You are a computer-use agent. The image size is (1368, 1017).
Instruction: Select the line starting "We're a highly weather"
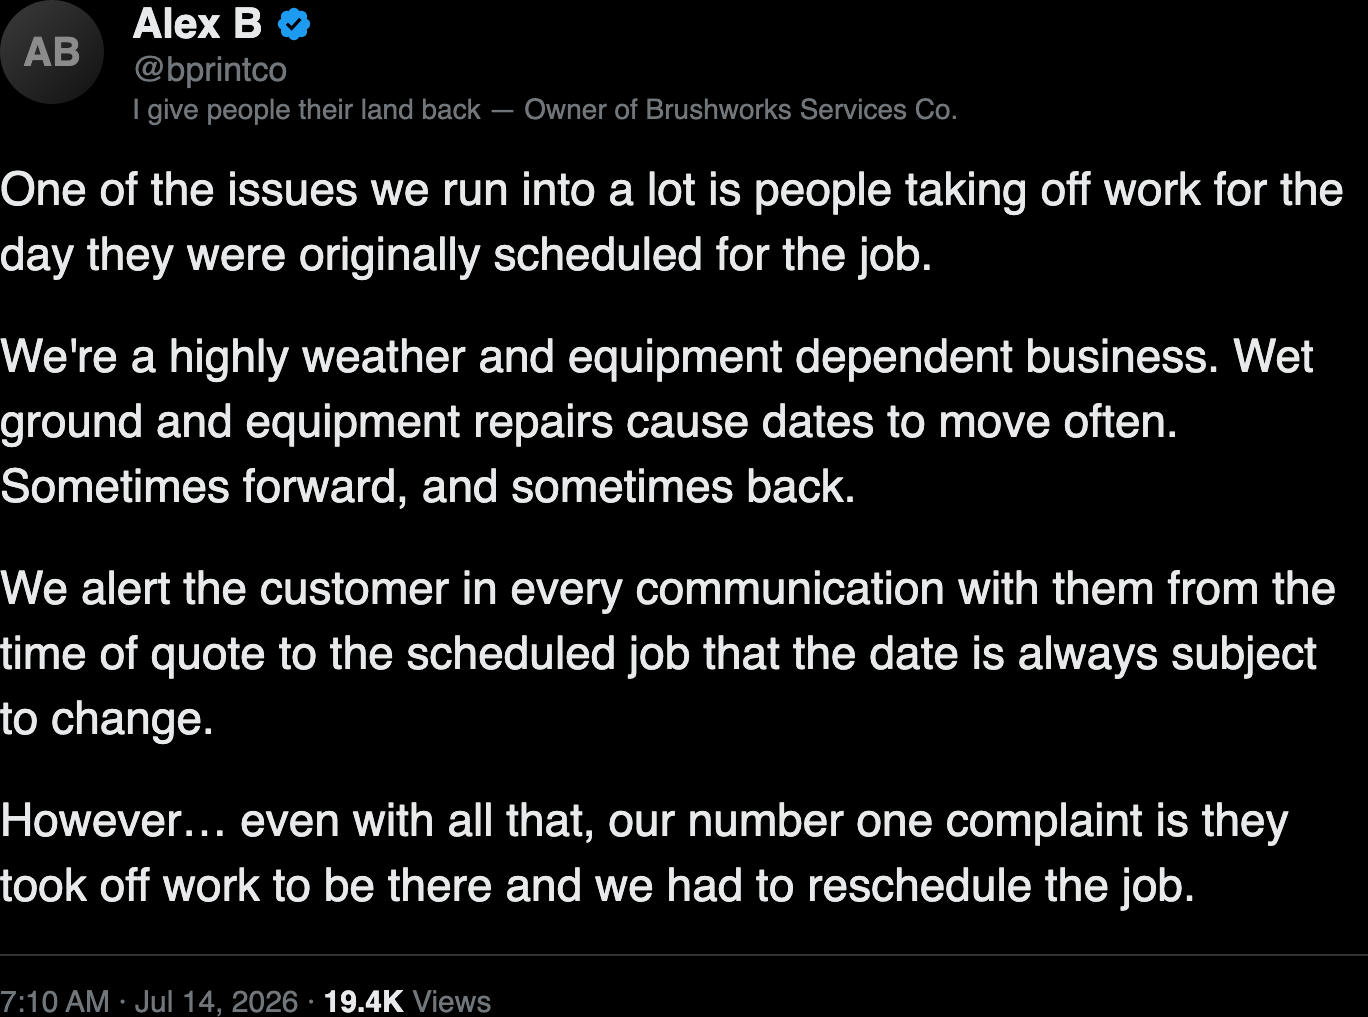click(x=656, y=357)
